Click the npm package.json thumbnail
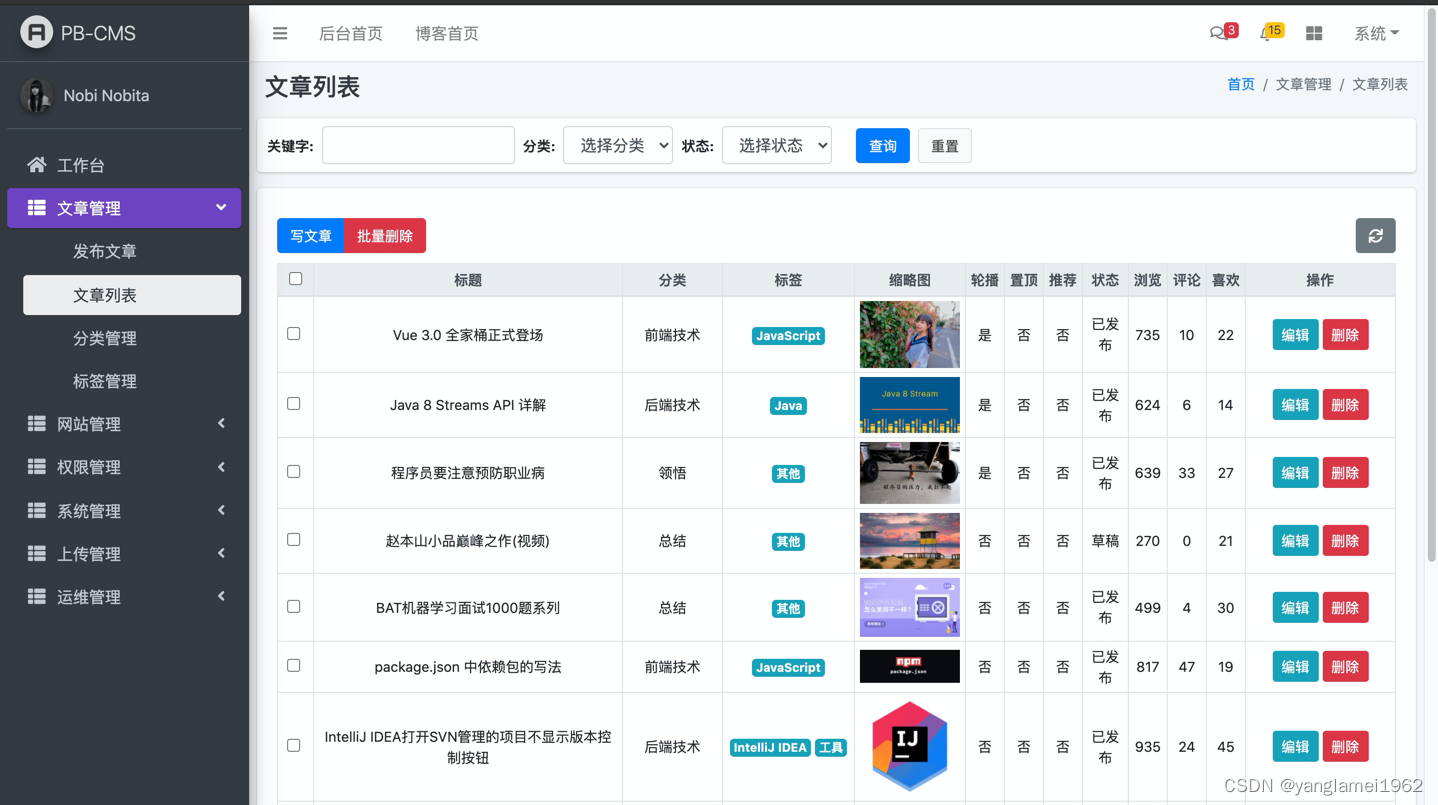 (x=910, y=667)
